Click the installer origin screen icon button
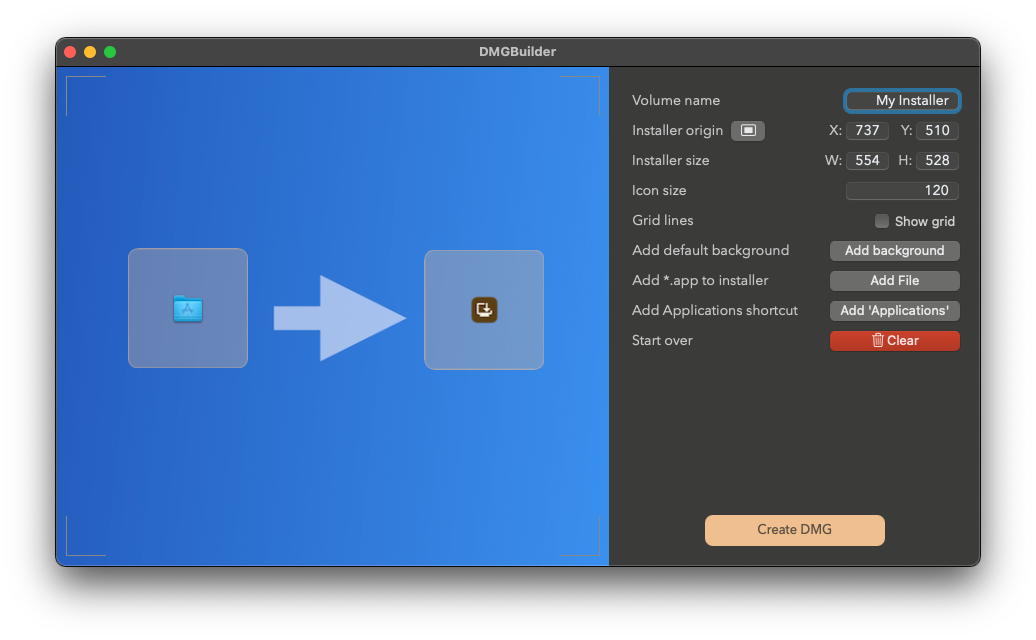Viewport: 1036px width, 640px height. (x=748, y=131)
